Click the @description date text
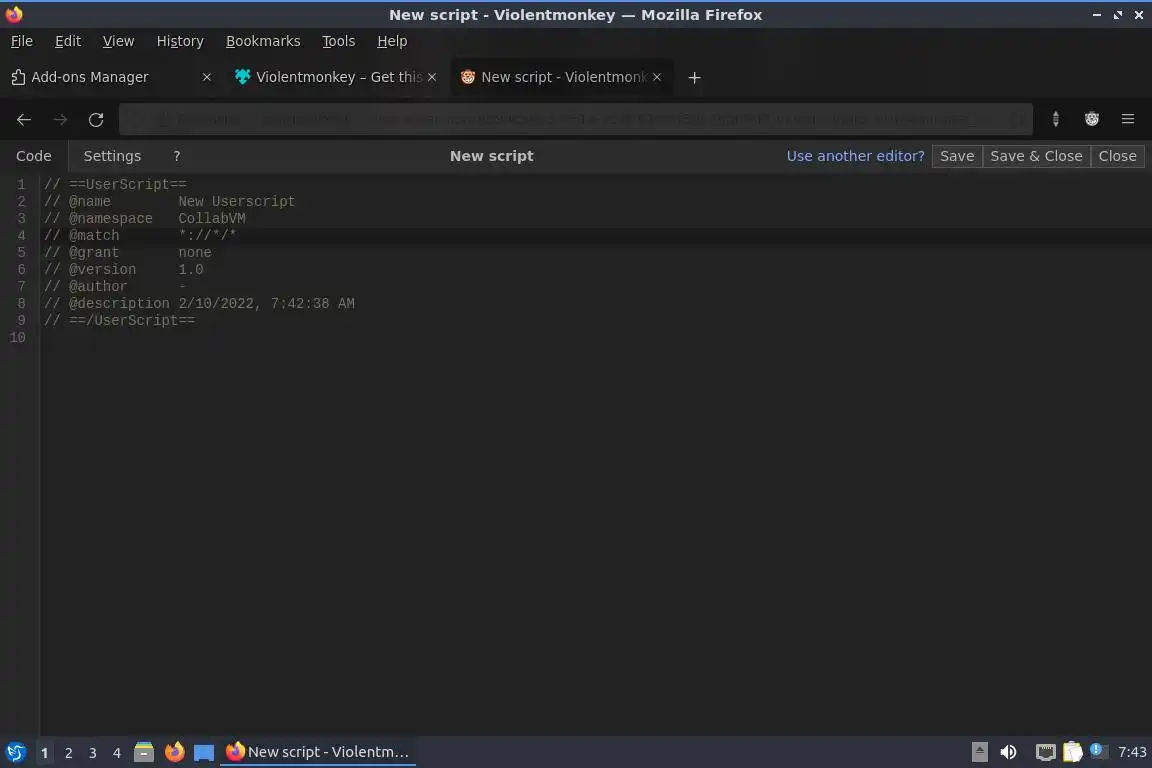 point(266,304)
